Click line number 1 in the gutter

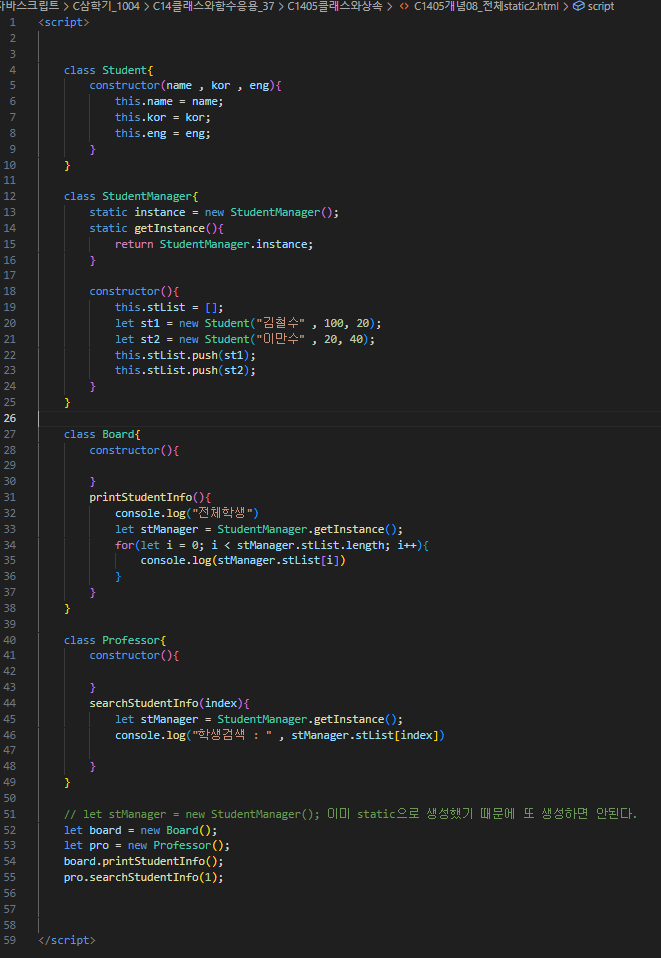coord(13,22)
